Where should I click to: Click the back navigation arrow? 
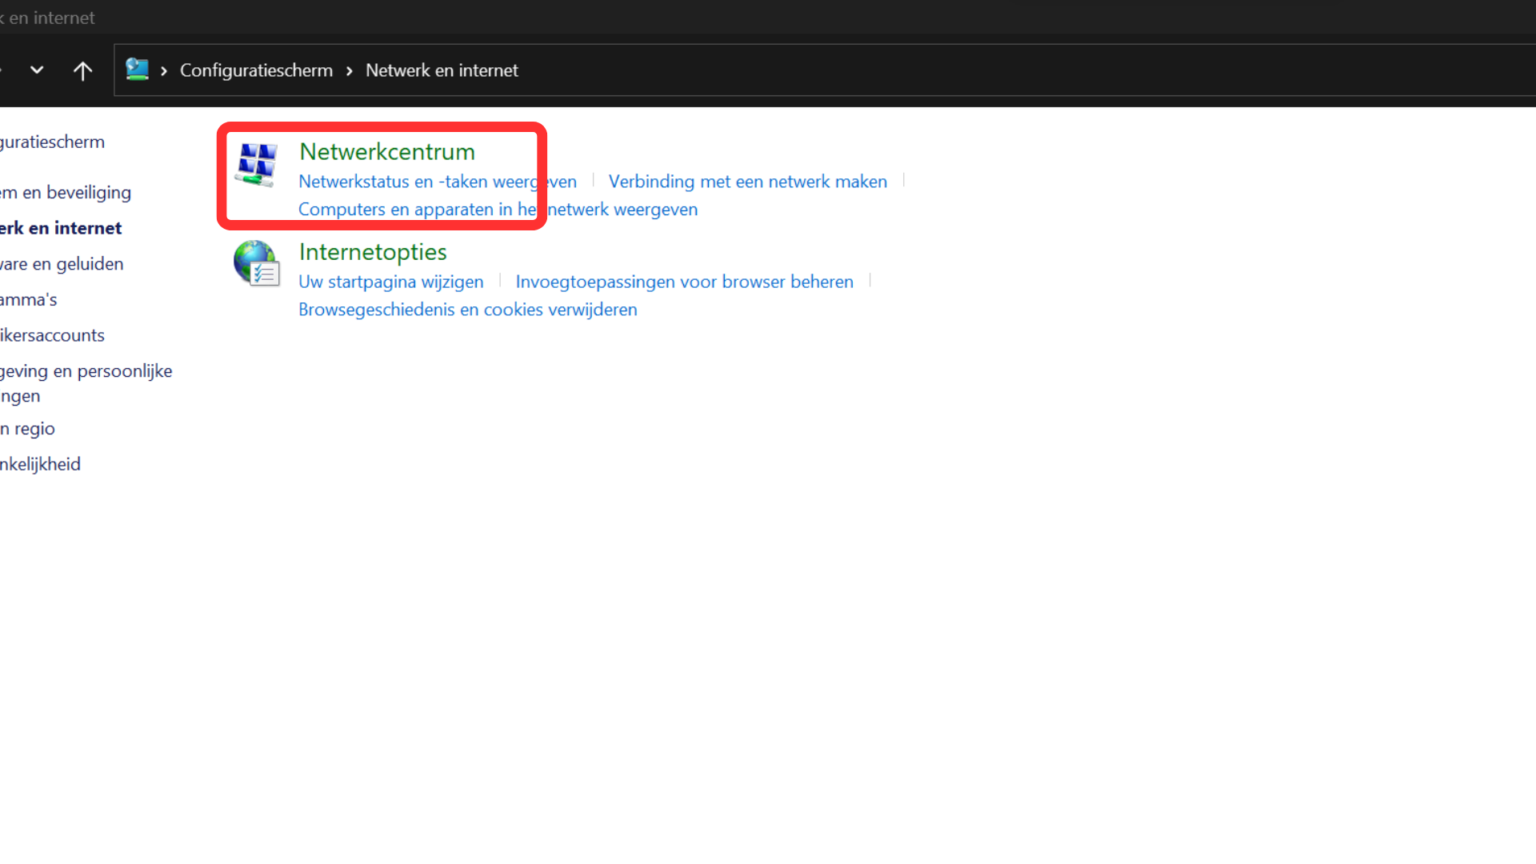[x=2, y=70]
